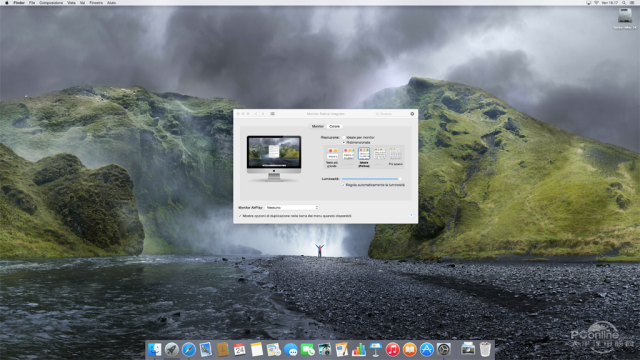Click AirPlay display icon in menu bar
The image size is (640, 360).
point(588,3)
